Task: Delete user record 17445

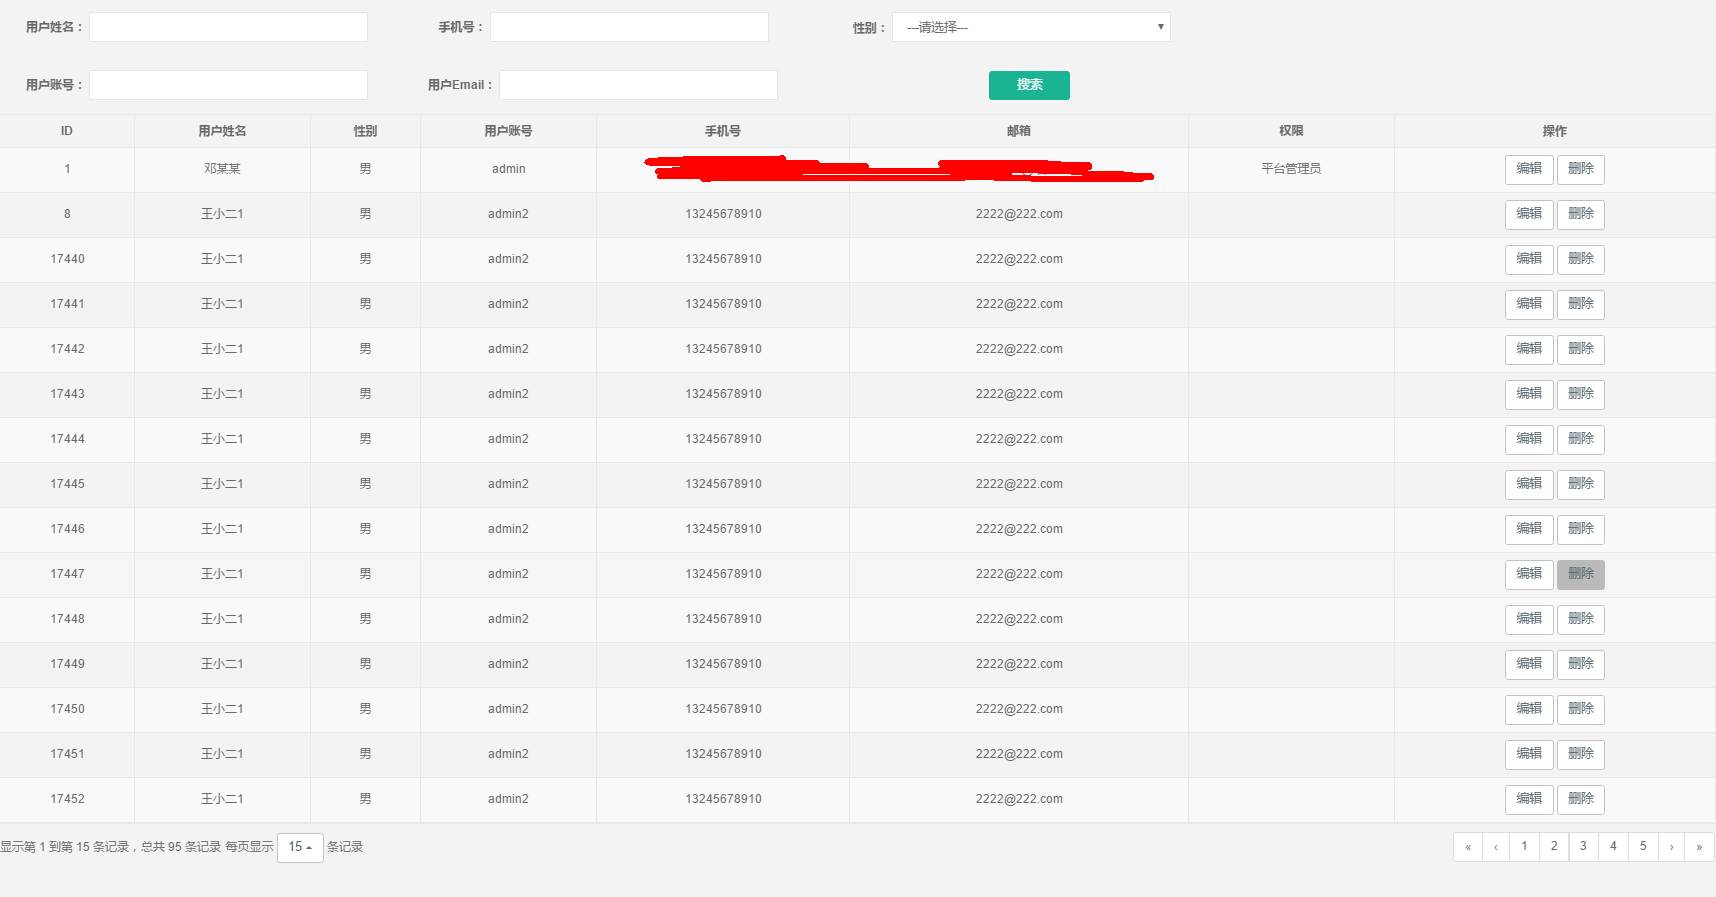Action: [x=1581, y=484]
